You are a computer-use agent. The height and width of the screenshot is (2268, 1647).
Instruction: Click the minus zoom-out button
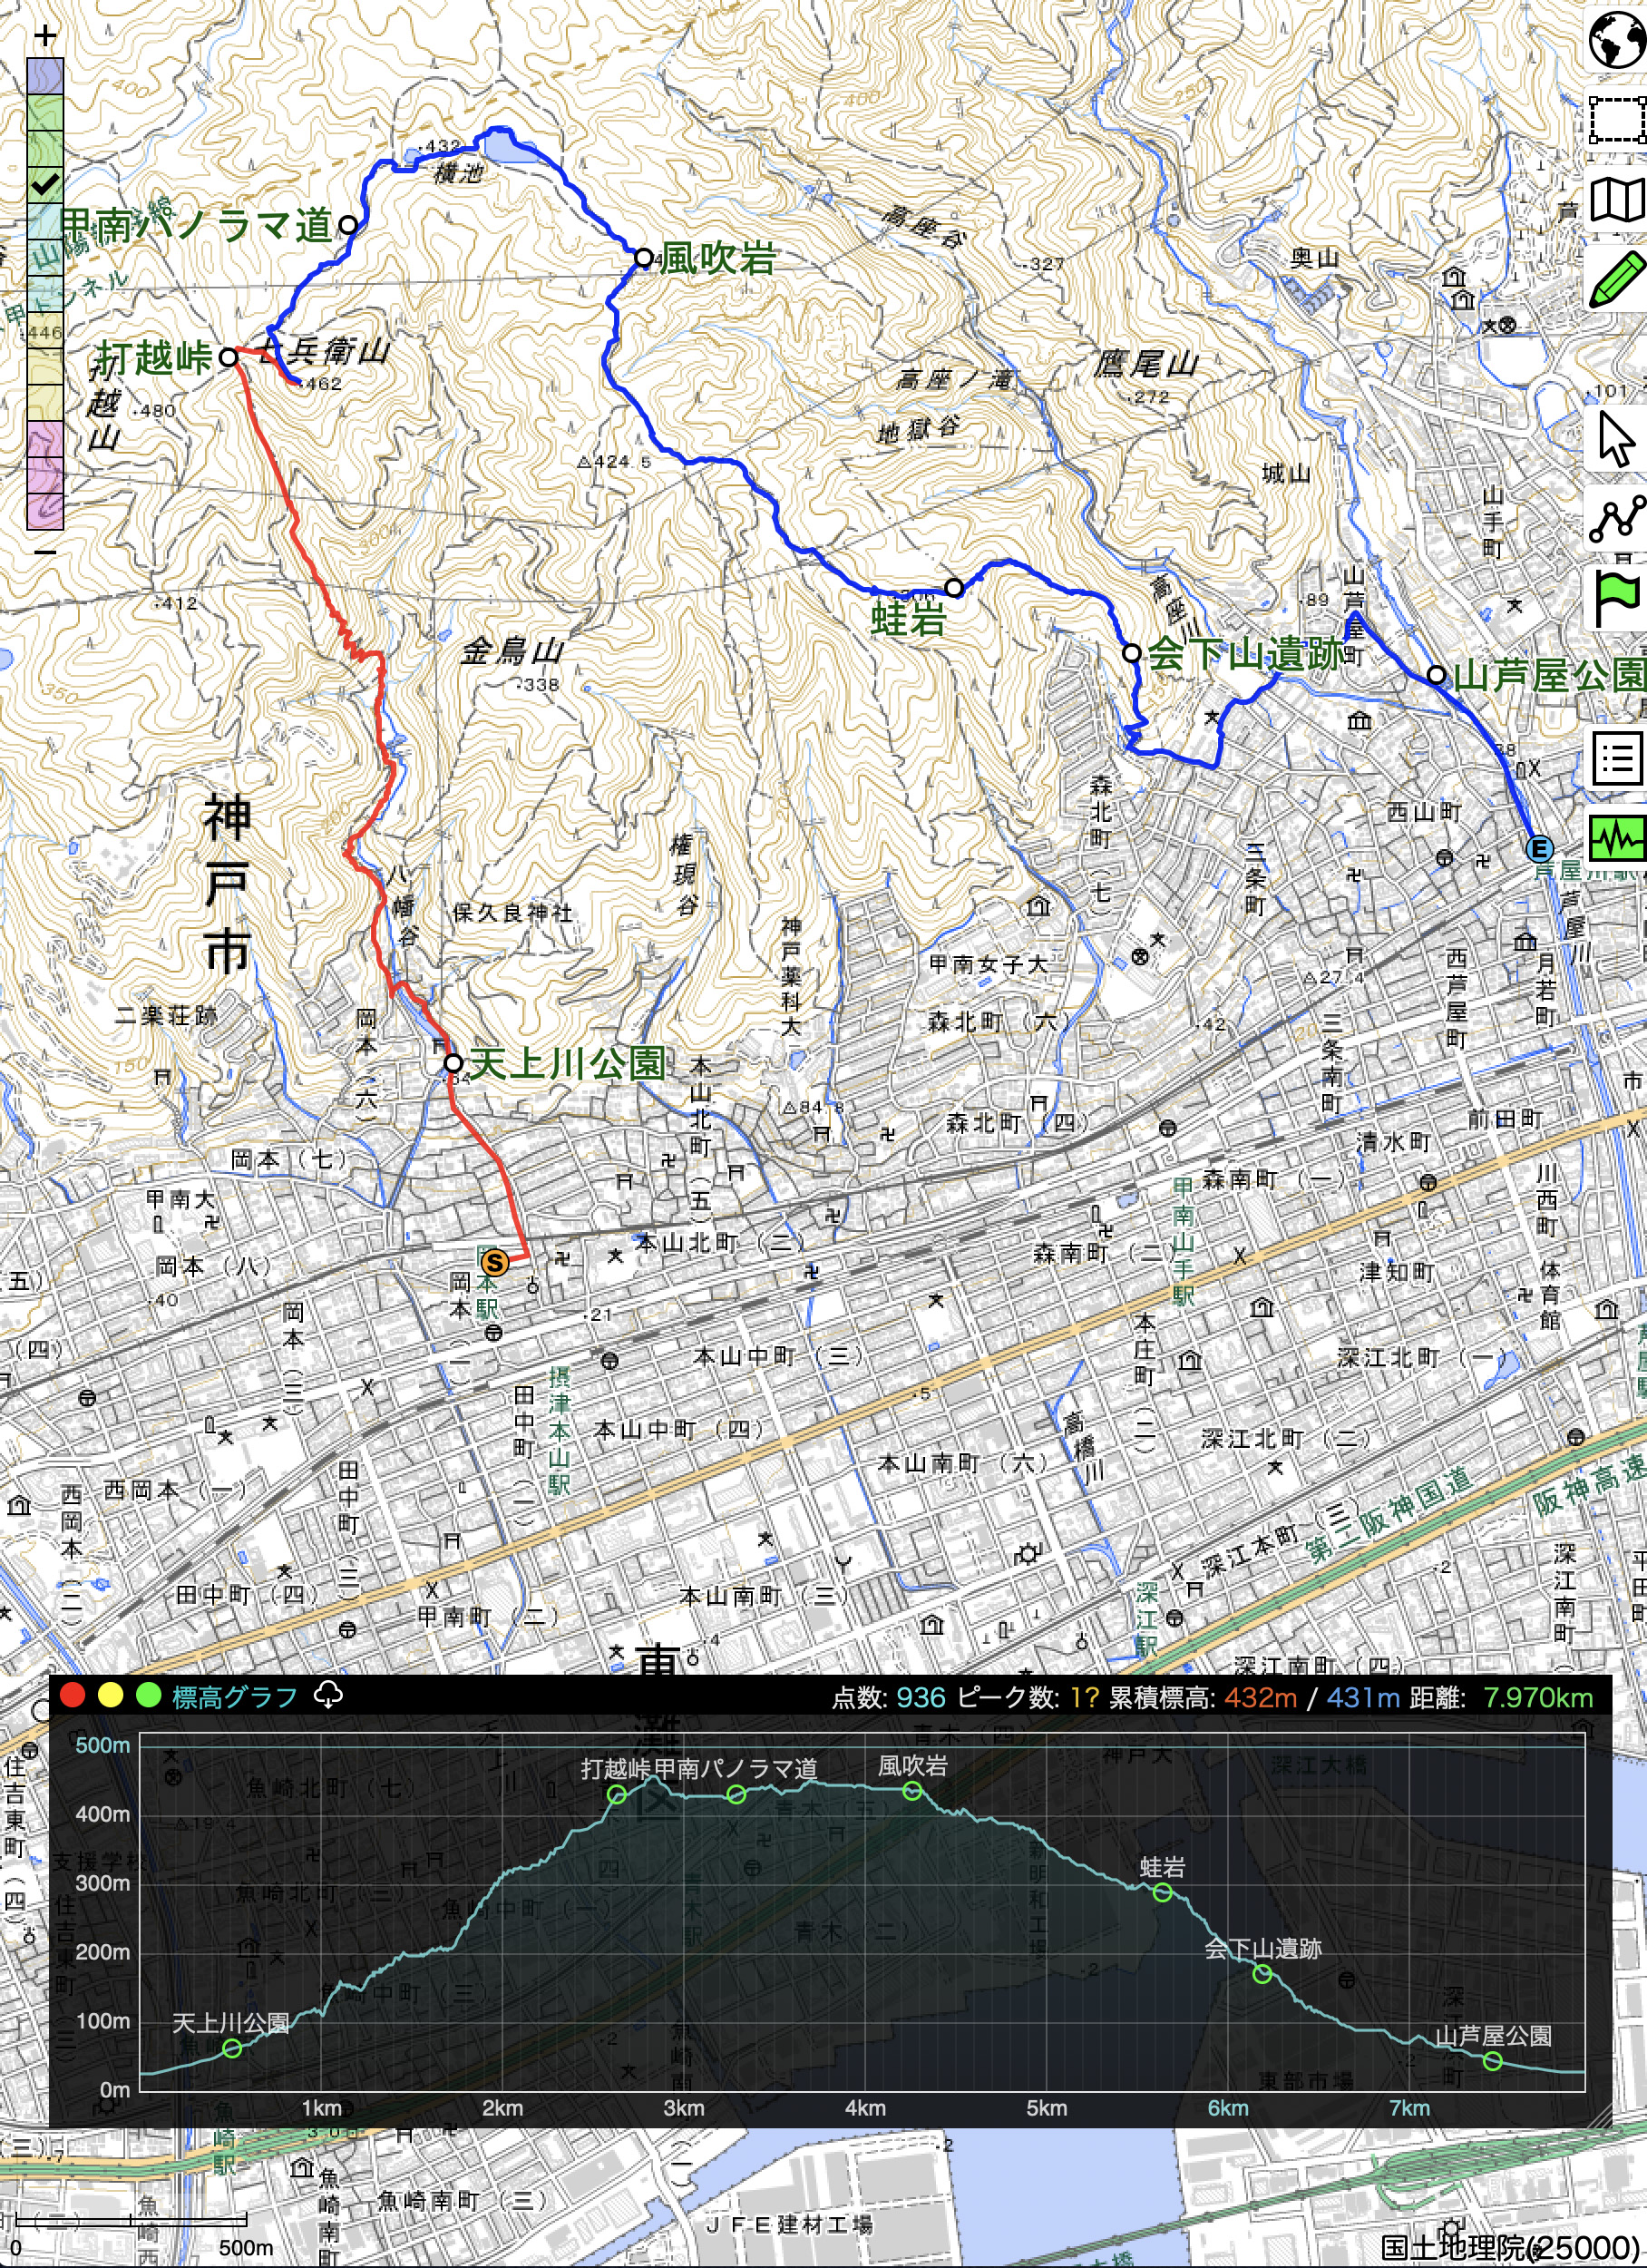click(45, 551)
